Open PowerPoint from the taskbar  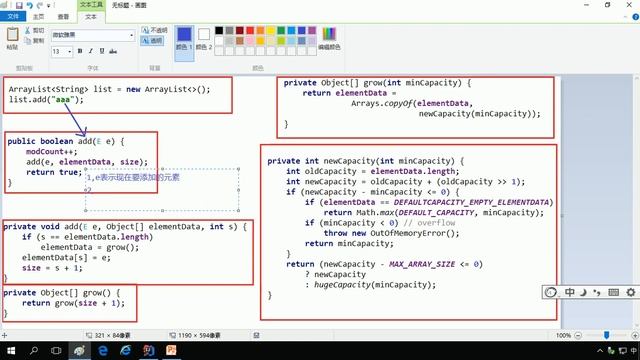pyautogui.click(x=171, y=351)
